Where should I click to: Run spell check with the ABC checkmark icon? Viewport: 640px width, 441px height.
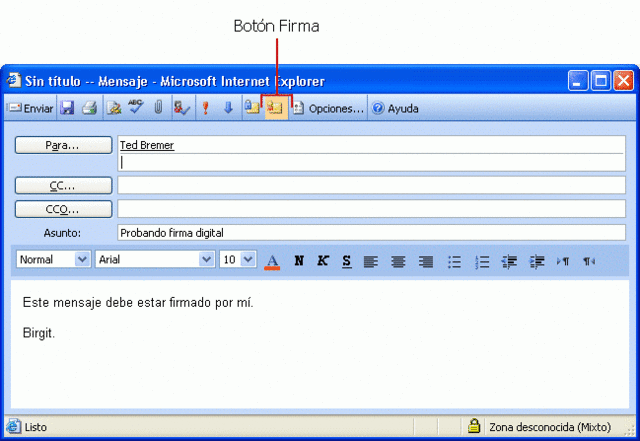(136, 107)
